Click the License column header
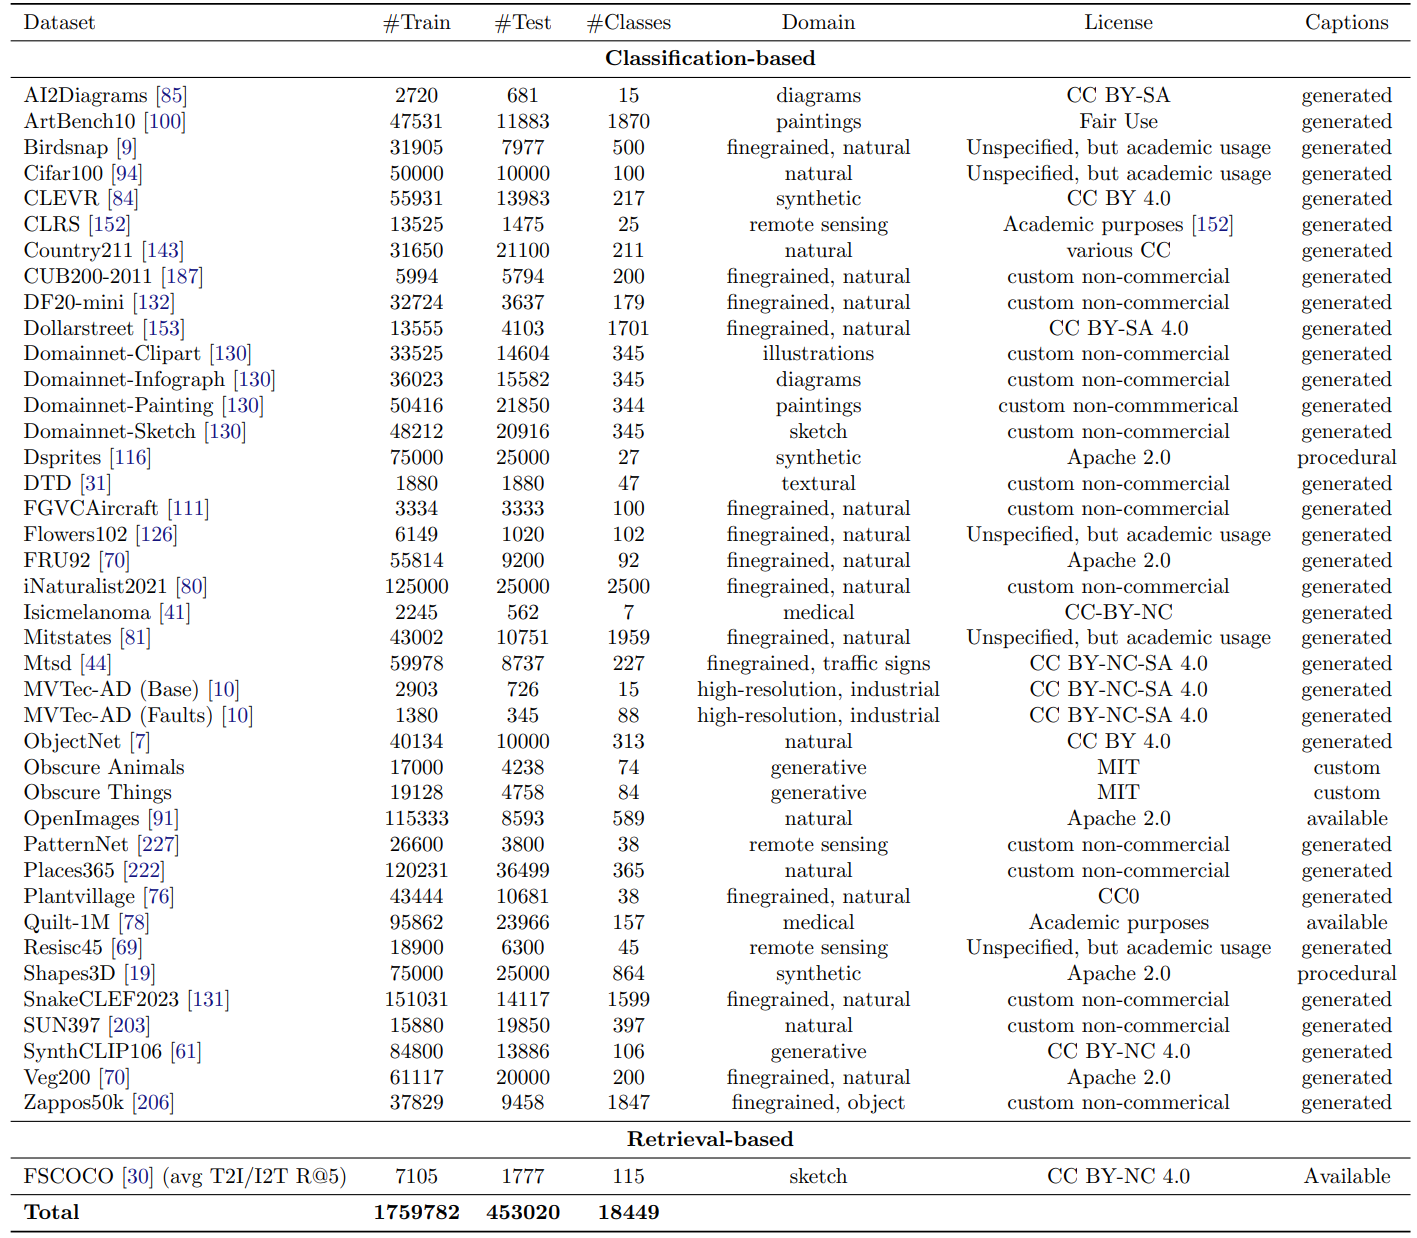The width and height of the screenshot is (1417, 1238). 1118,22
